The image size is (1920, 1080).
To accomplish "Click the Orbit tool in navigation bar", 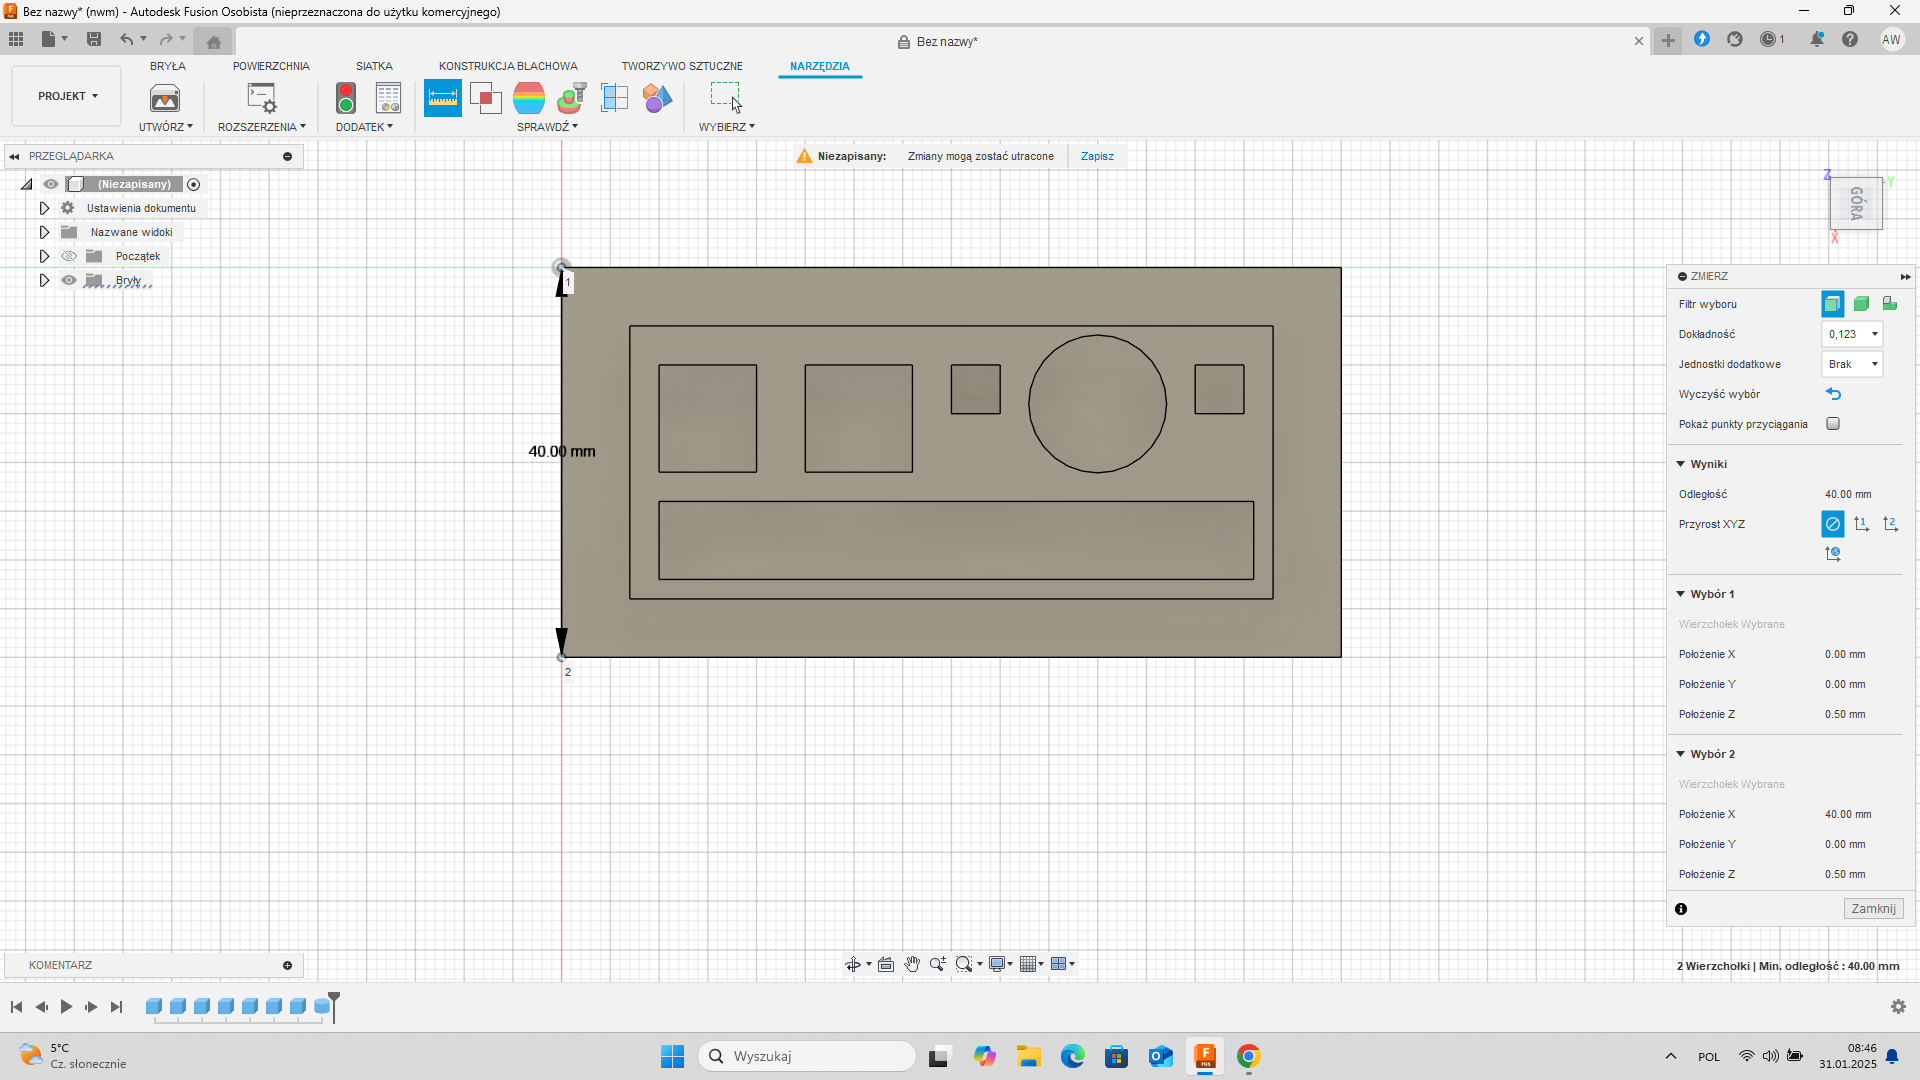I will (853, 964).
